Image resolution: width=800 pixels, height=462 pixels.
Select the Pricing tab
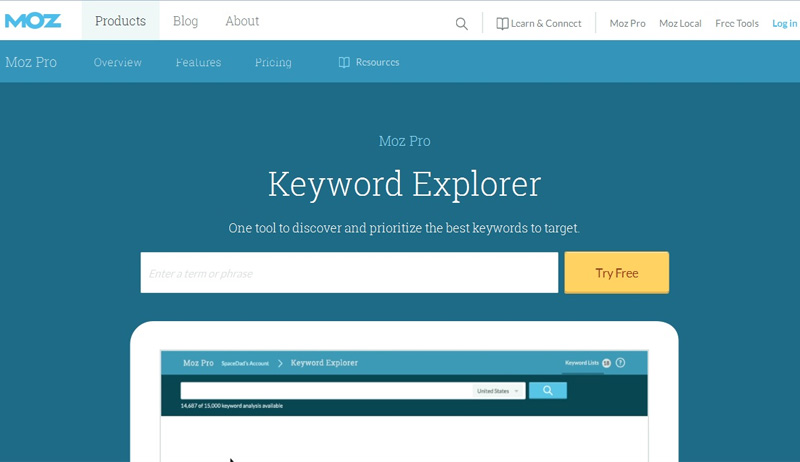tap(273, 62)
